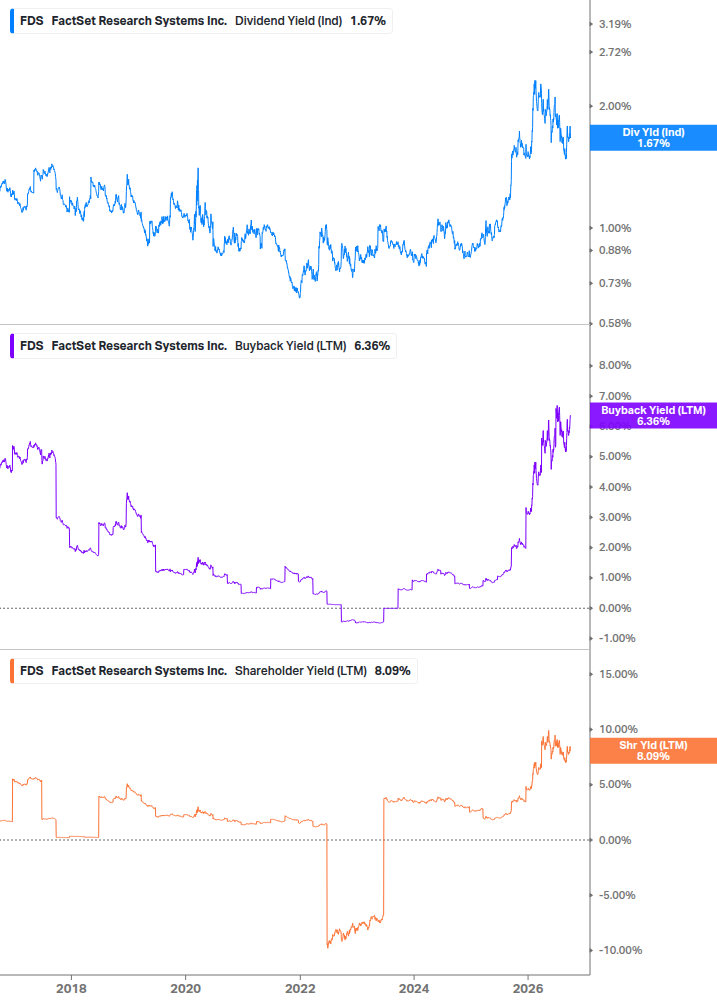Click the orange legend color bar
The image size is (717, 1005).
[x=12, y=671]
